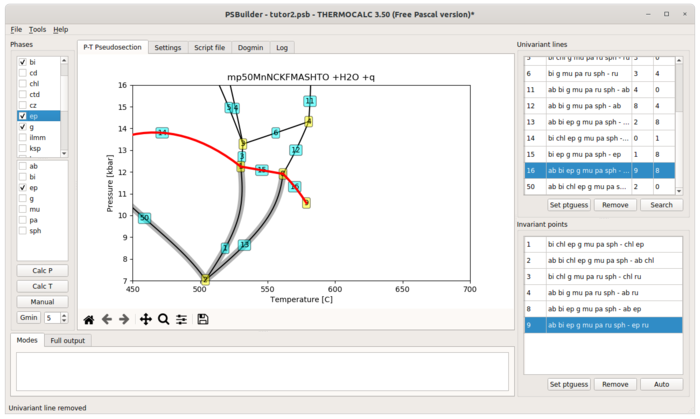Select univariant line label 14 on plot
This screenshot has width=700, height=419.
162,133
